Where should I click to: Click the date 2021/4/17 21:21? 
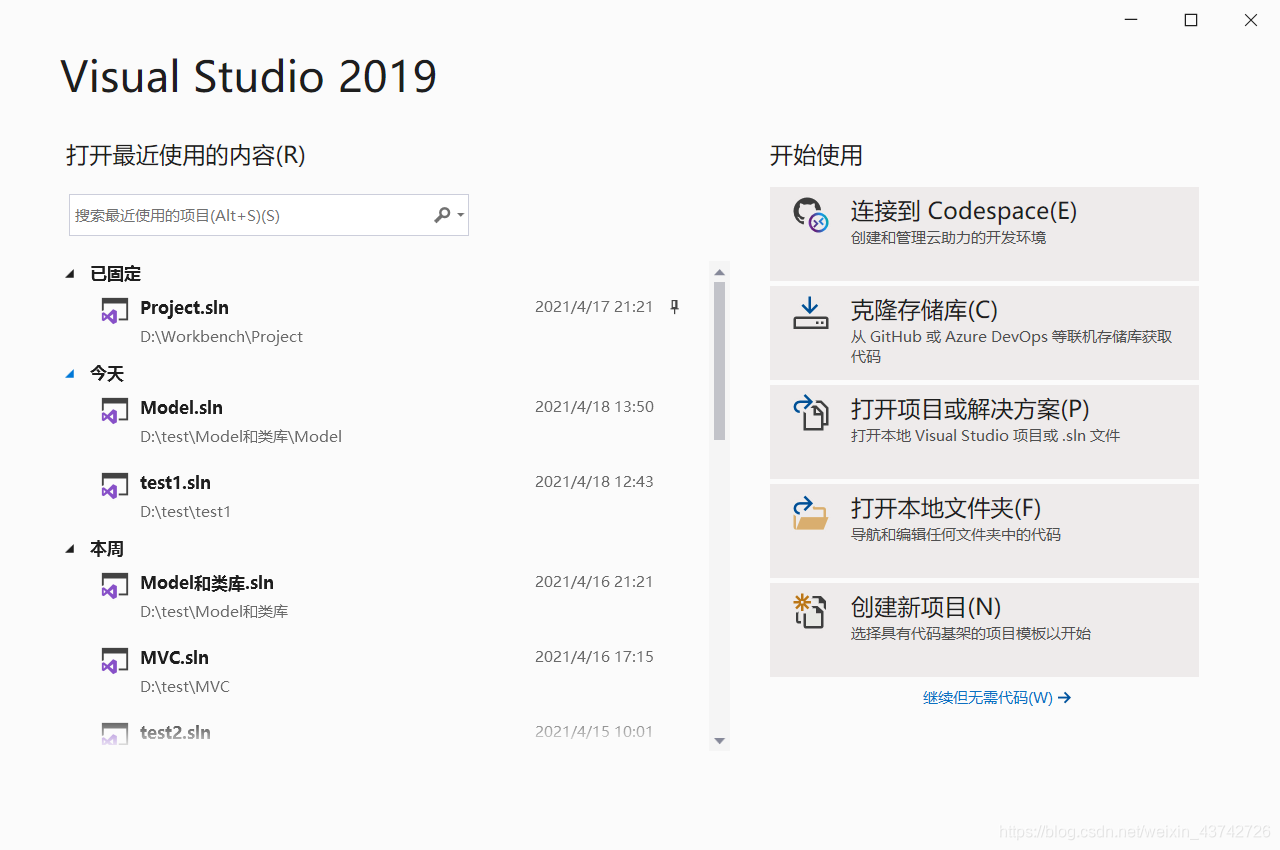[594, 307]
